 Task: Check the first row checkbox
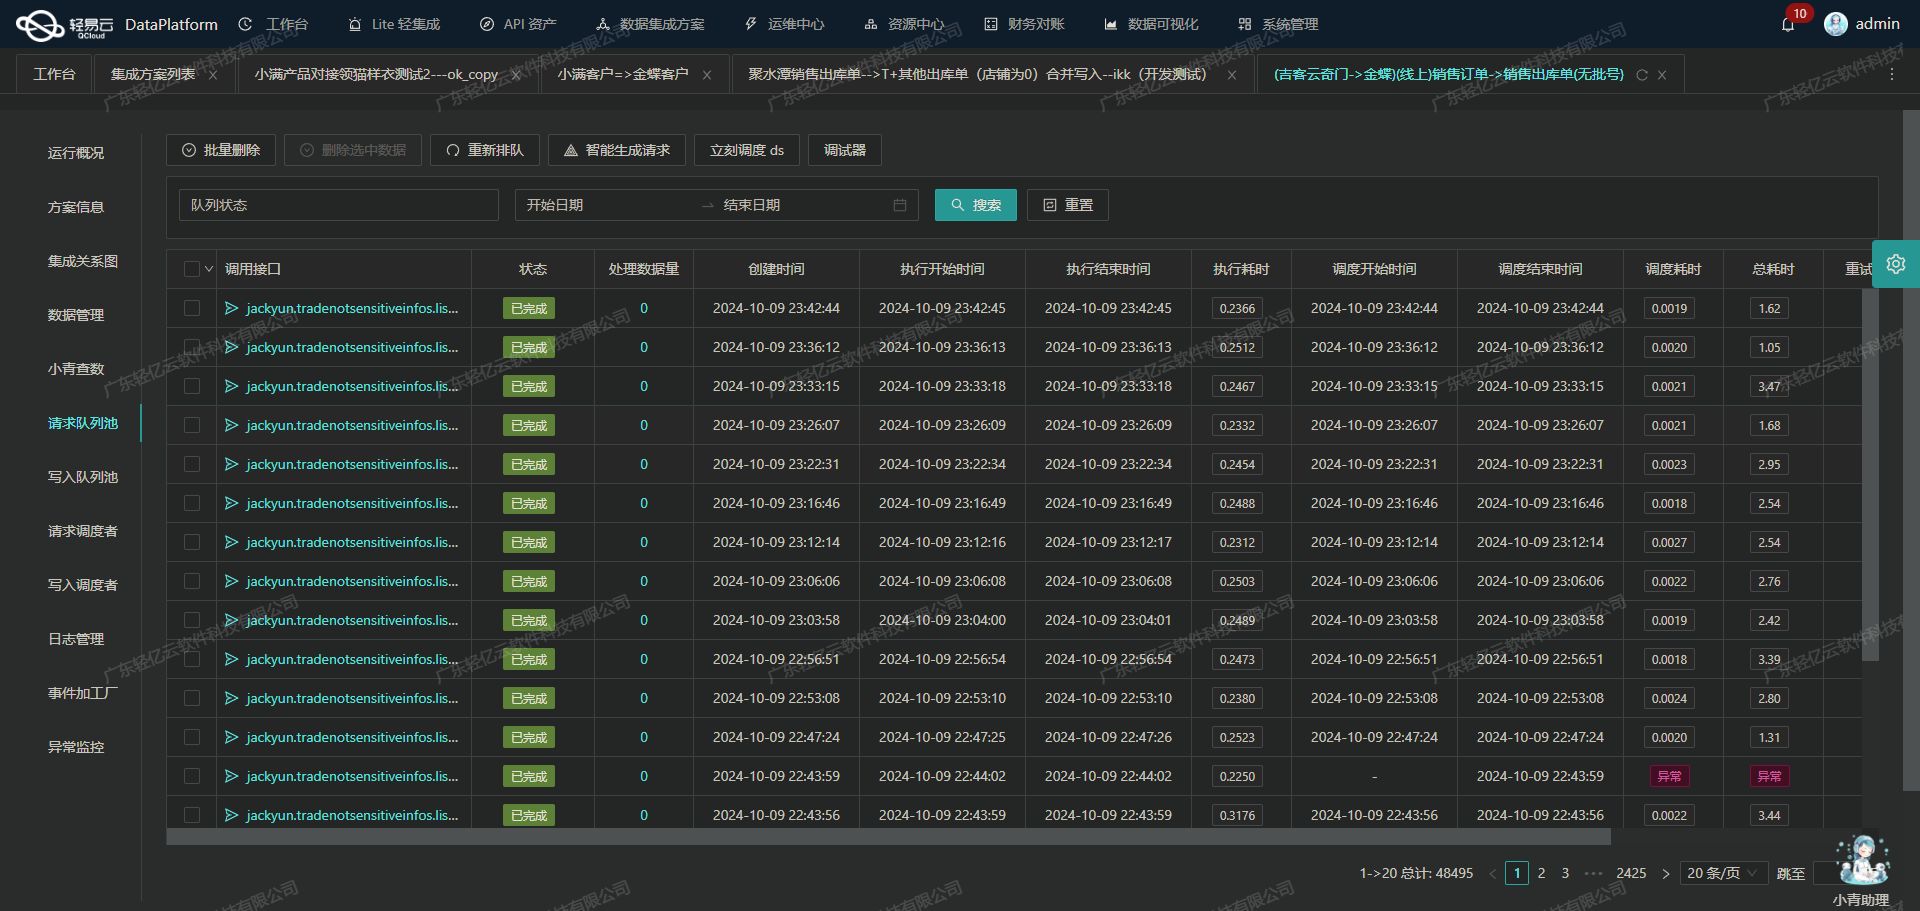point(192,308)
